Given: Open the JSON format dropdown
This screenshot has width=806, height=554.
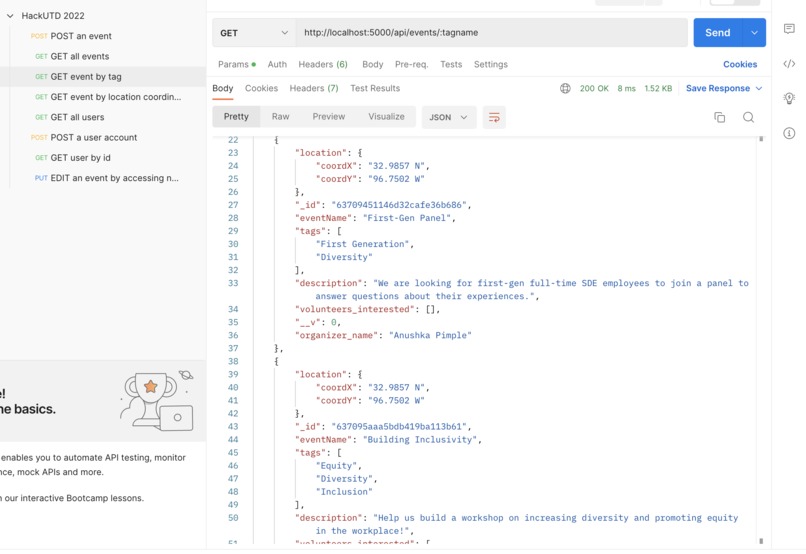Looking at the screenshot, I should coord(449,117).
